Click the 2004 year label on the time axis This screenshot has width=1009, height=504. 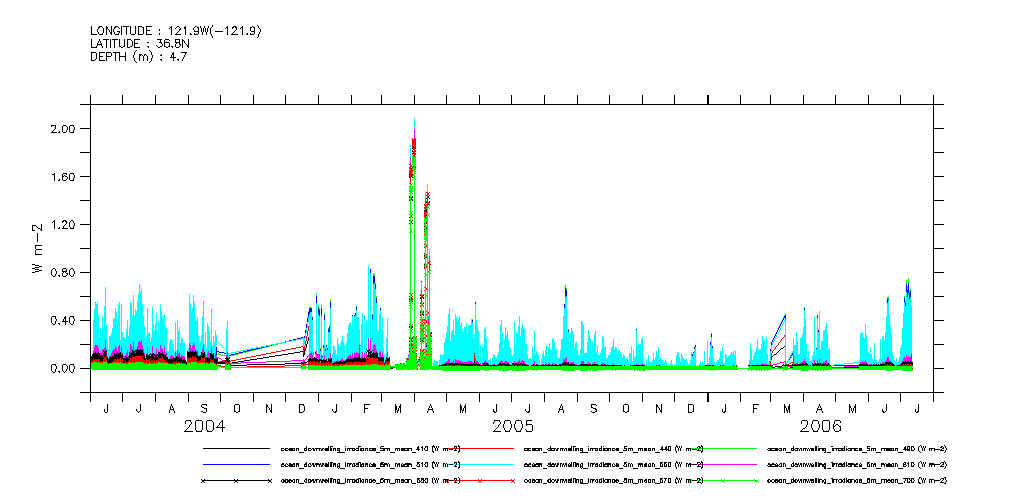point(204,427)
